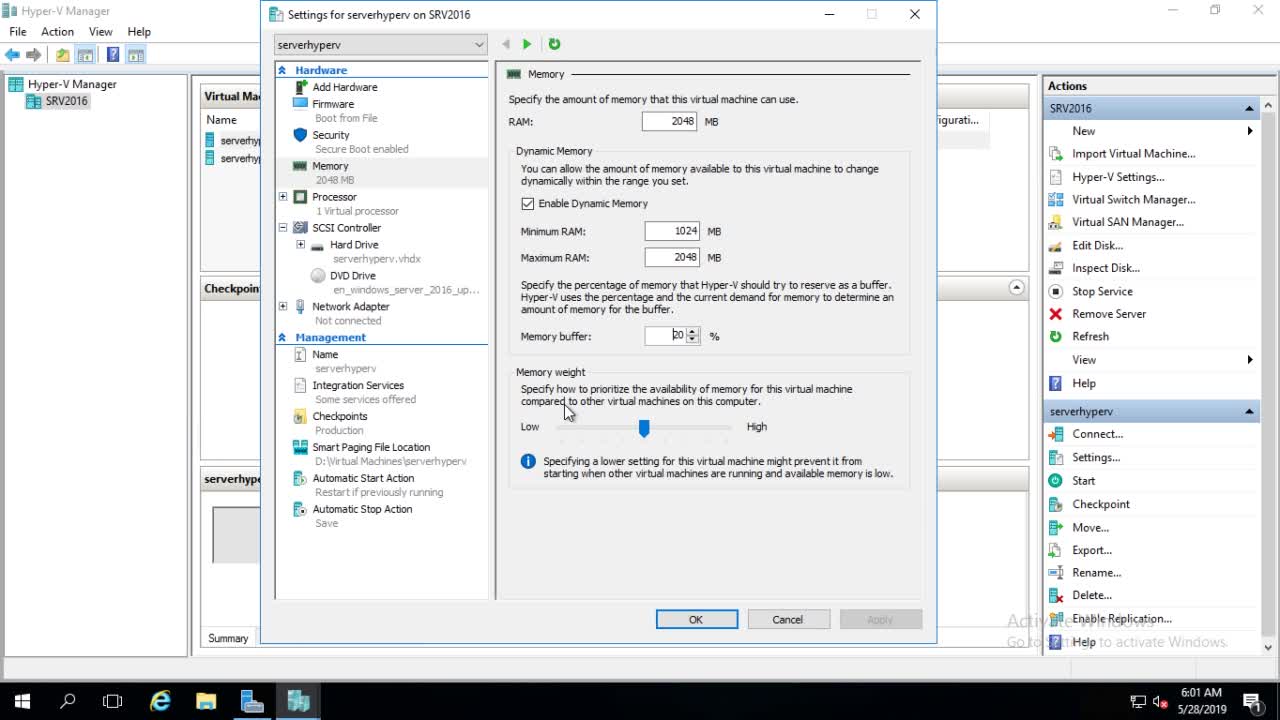Collapse the Management section header
The width and height of the screenshot is (1280, 720).
click(x=283, y=338)
